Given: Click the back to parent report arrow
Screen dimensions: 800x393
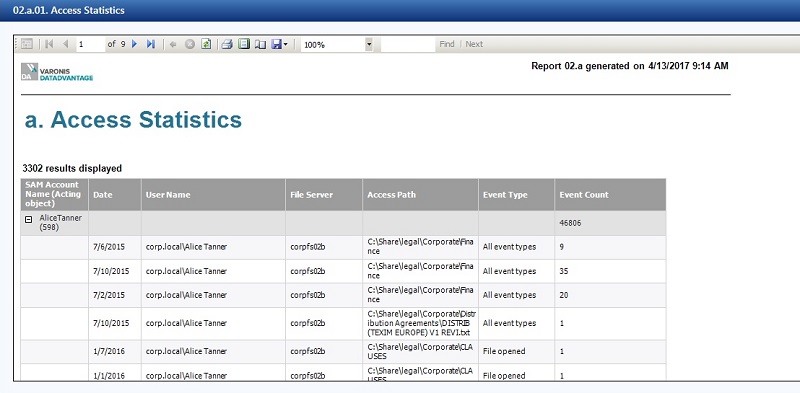Looking at the screenshot, I should [173, 44].
